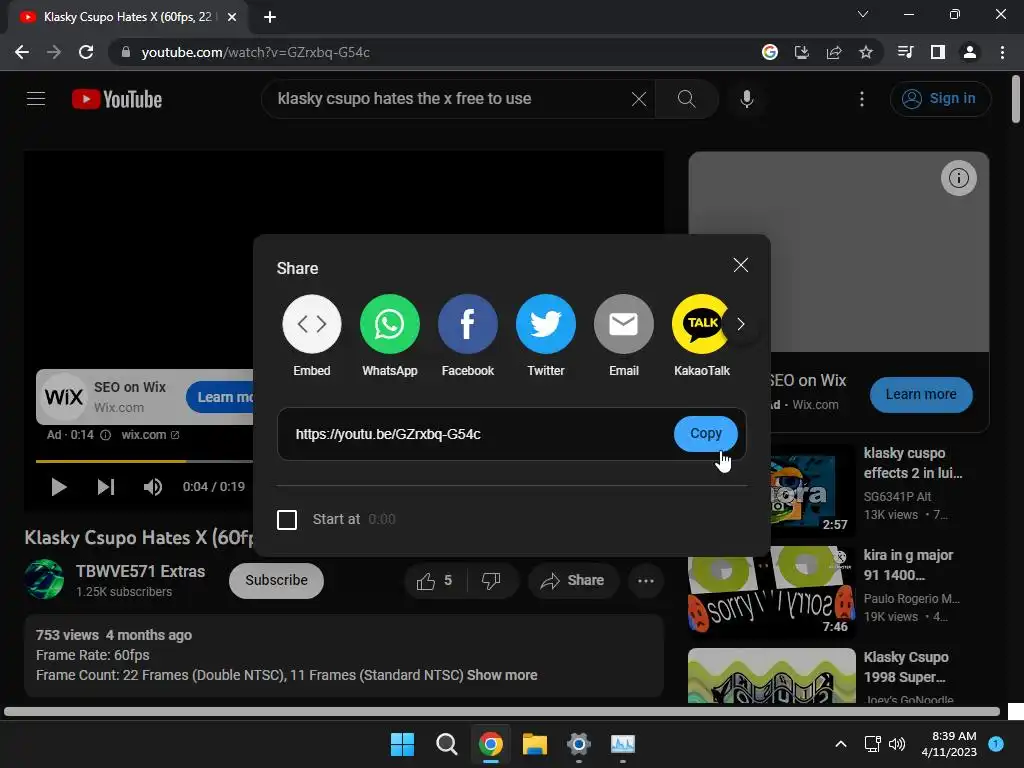Mute the video player volume
Viewport: 1024px width, 768px height.
[152, 487]
